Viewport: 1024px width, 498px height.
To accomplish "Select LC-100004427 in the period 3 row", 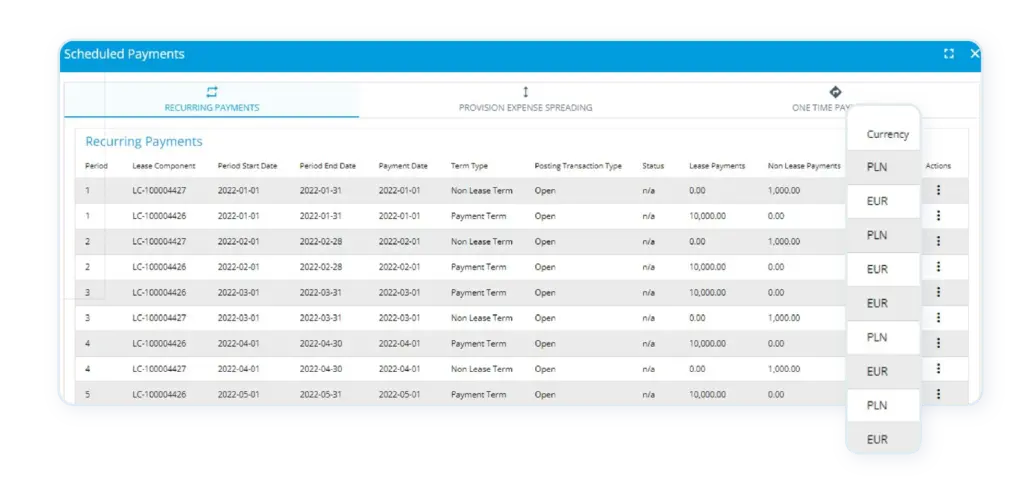I will 159,318.
